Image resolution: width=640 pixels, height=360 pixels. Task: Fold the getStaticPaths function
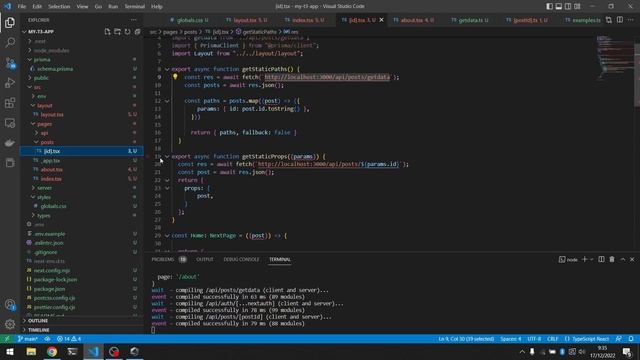pyautogui.click(x=167, y=69)
